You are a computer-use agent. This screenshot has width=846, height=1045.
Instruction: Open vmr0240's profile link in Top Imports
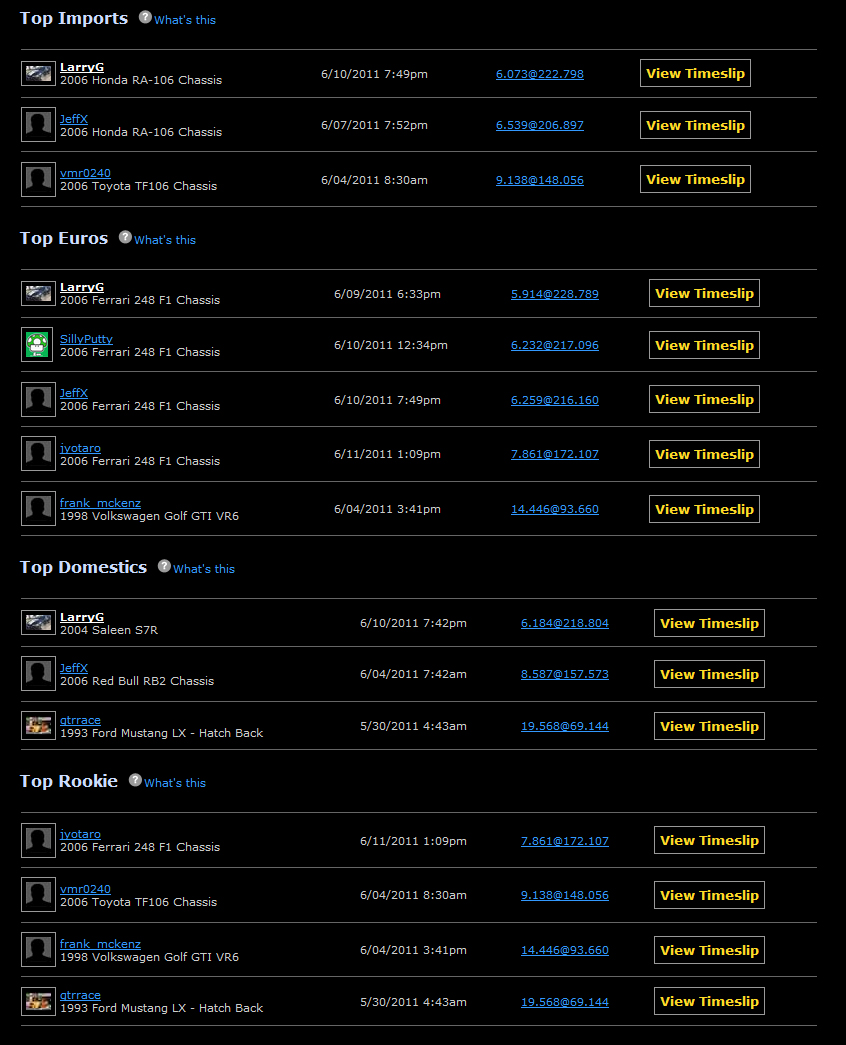(x=85, y=173)
